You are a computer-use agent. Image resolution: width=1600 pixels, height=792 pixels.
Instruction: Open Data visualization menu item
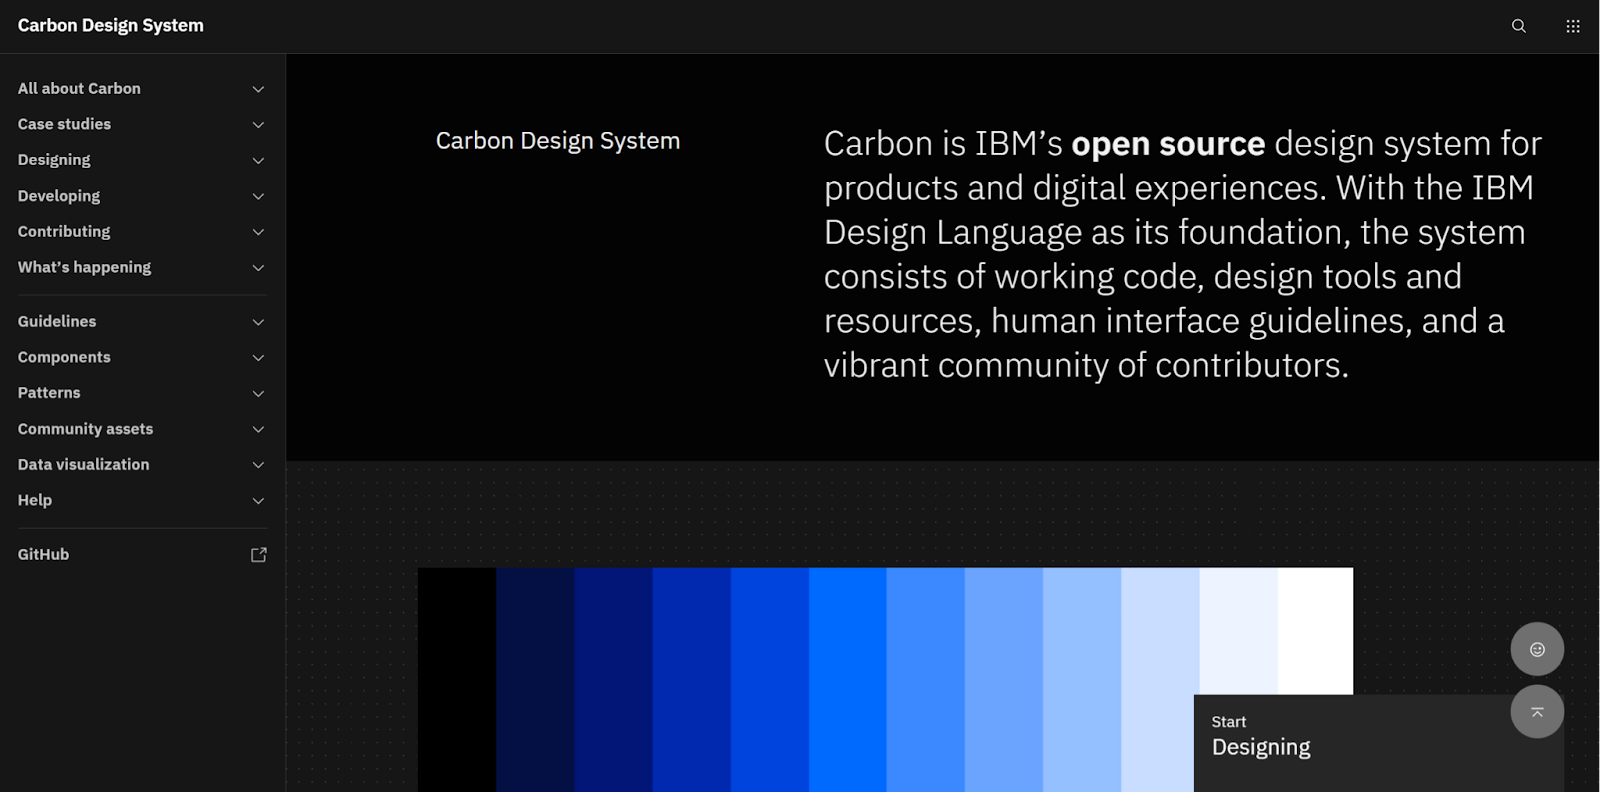[142, 465]
